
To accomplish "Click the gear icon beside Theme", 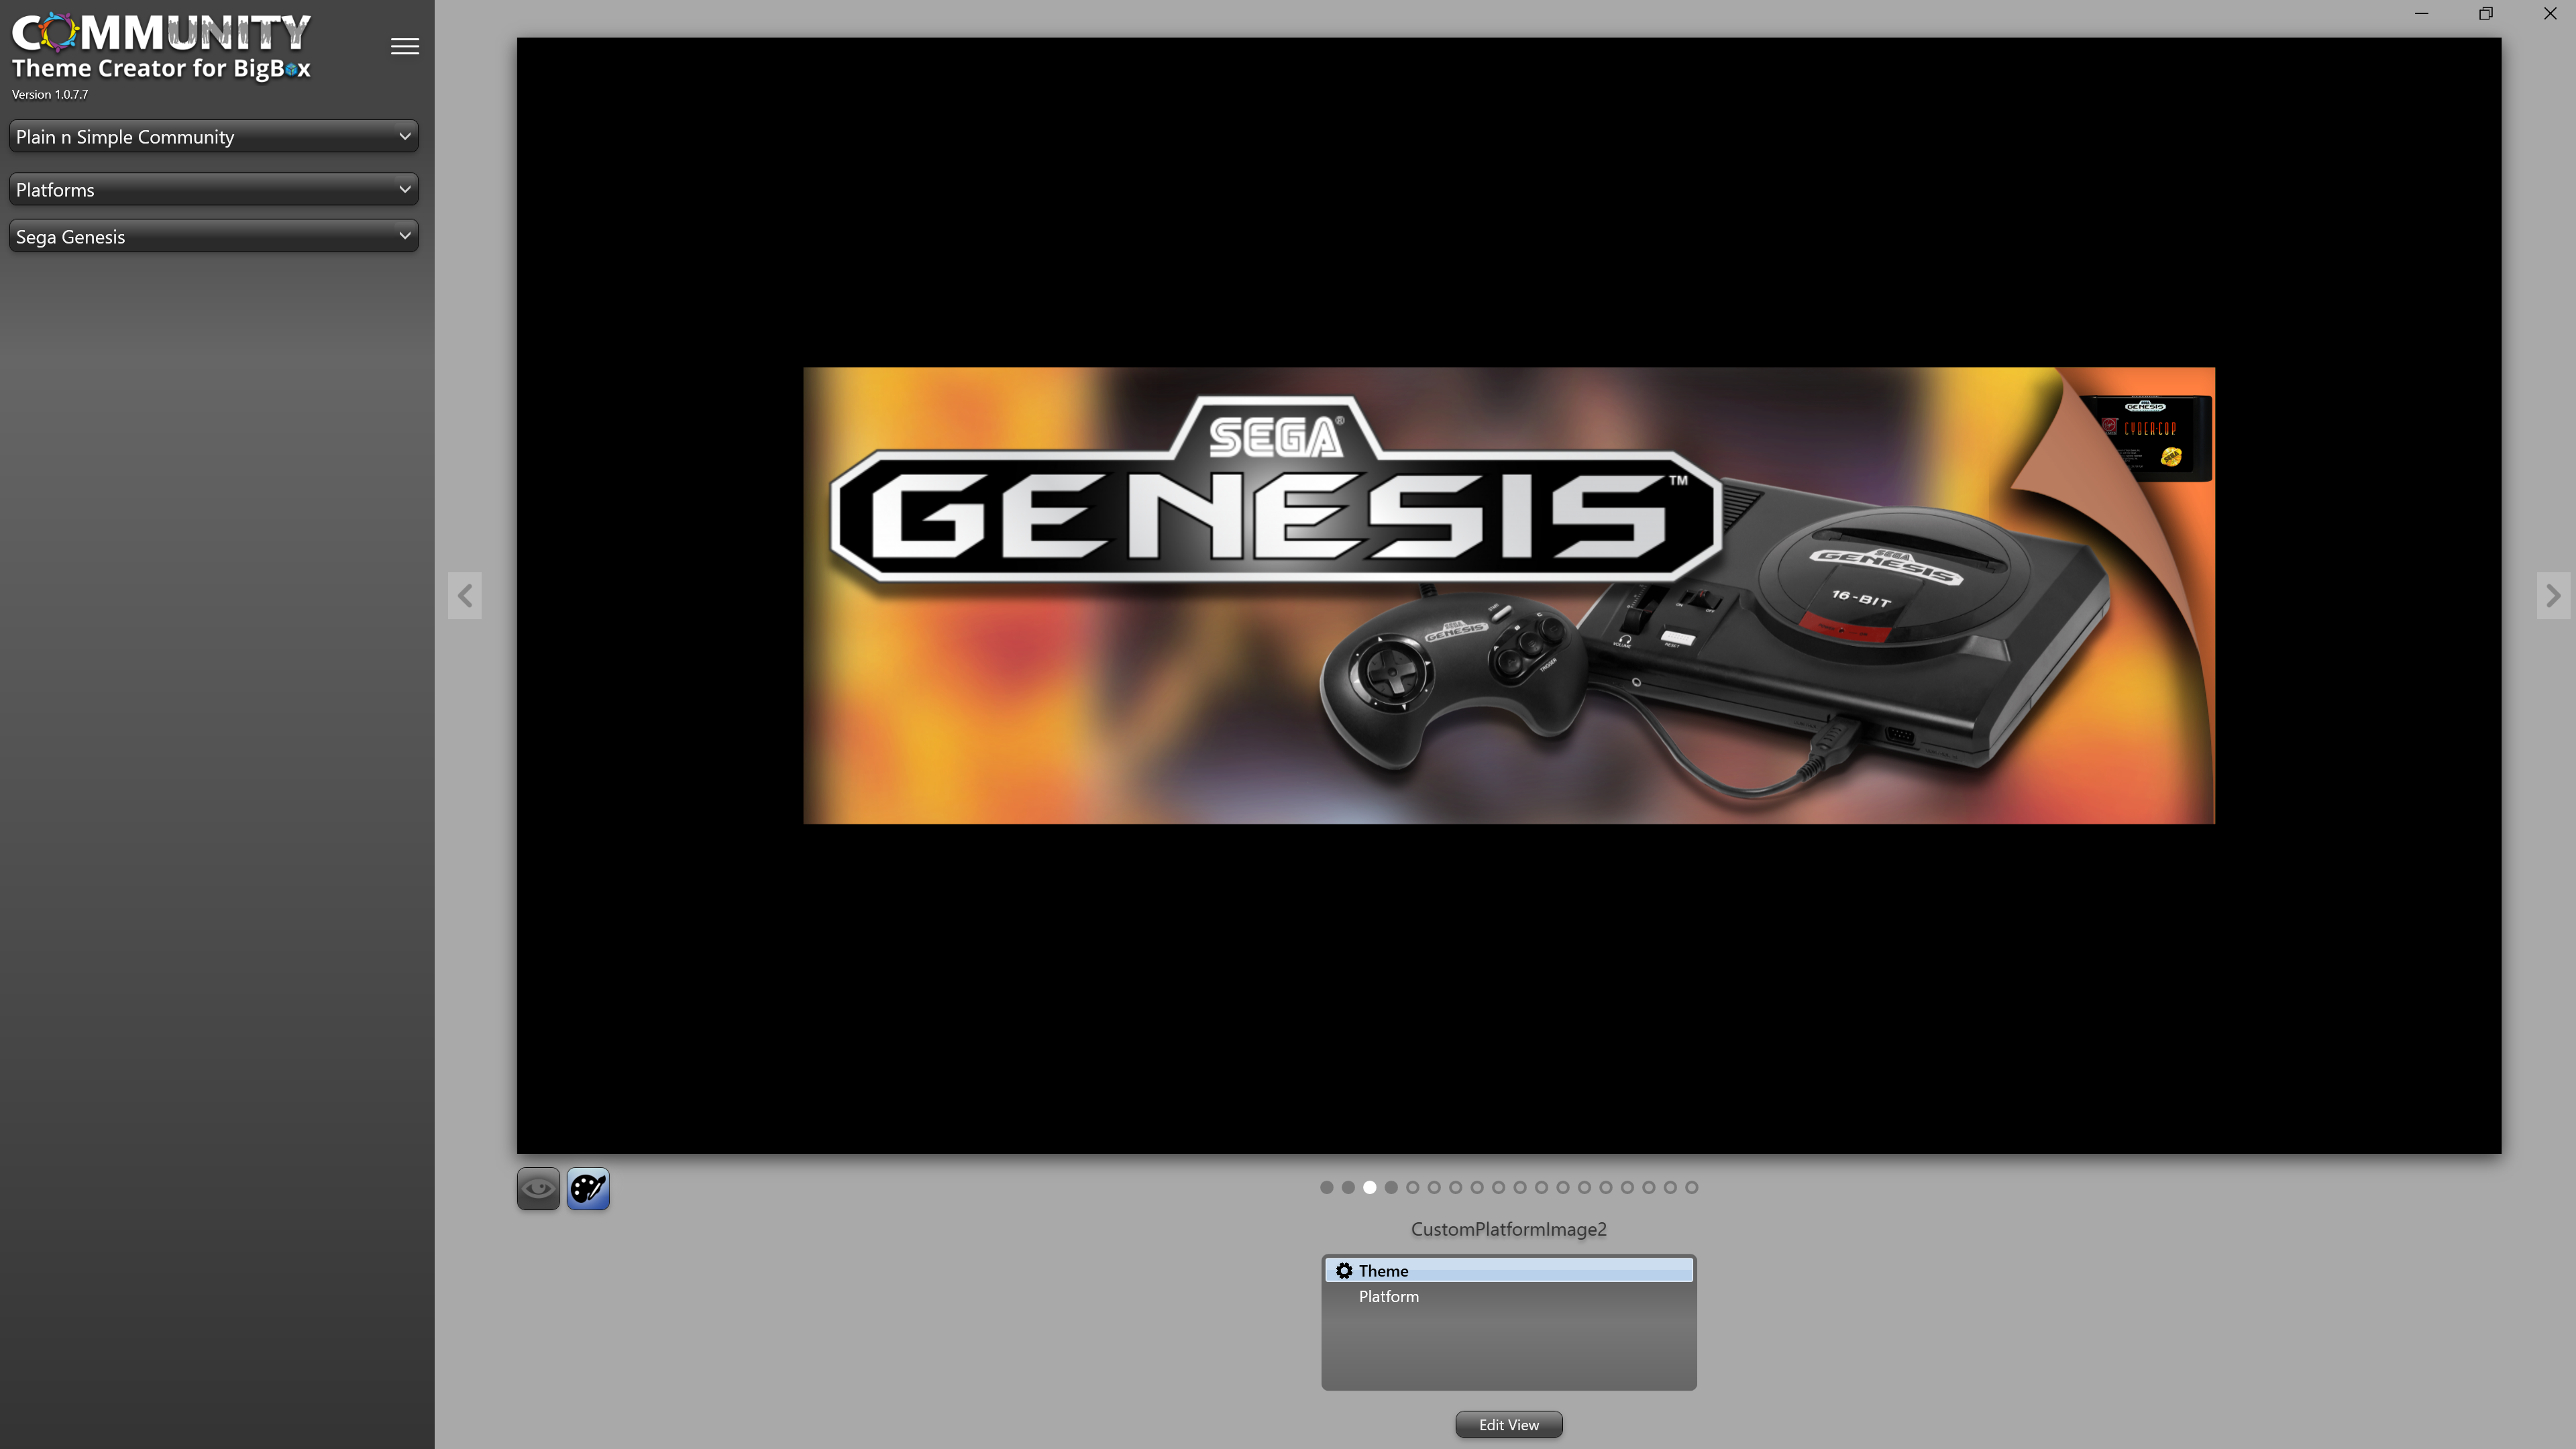I will pos(1344,1270).
